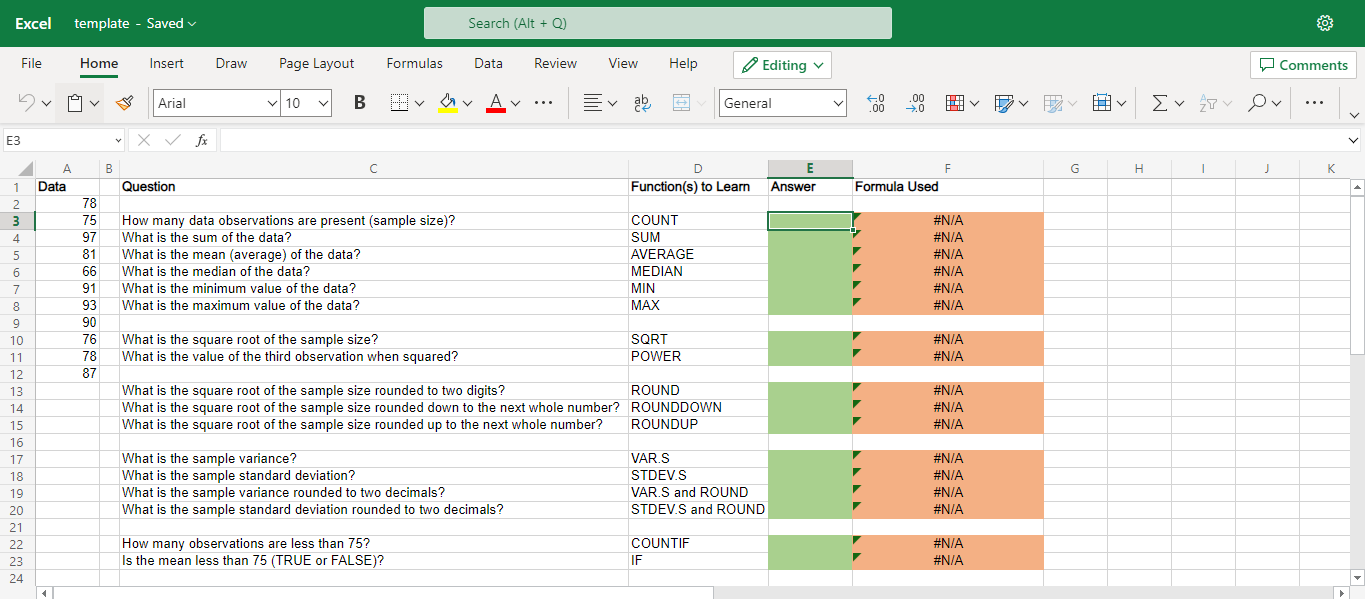1365x599 pixels.
Task: Open the Formulas ribbon tab
Action: click(414, 64)
